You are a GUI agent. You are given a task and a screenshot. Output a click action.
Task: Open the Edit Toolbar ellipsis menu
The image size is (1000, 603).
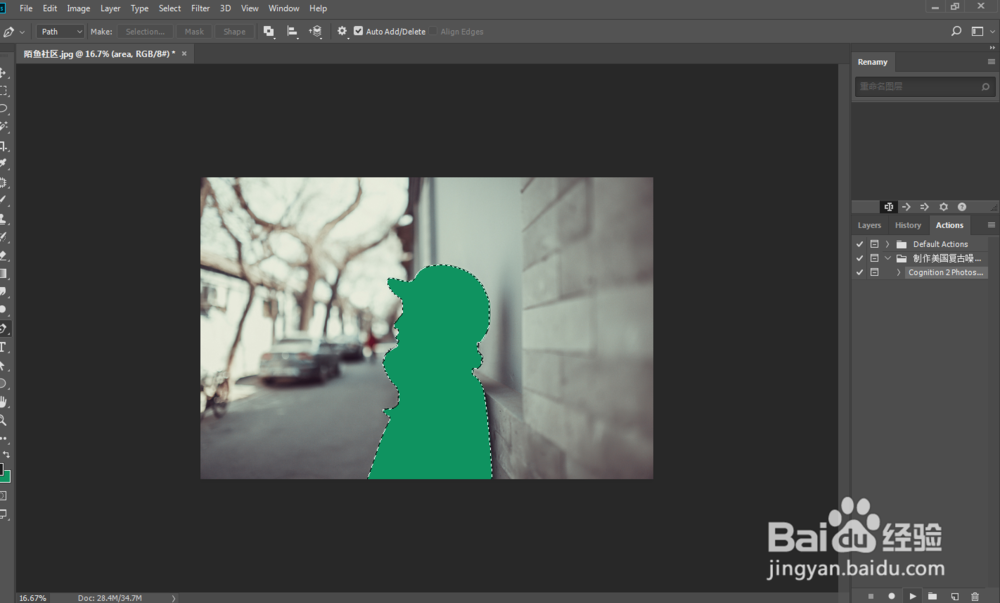3,439
